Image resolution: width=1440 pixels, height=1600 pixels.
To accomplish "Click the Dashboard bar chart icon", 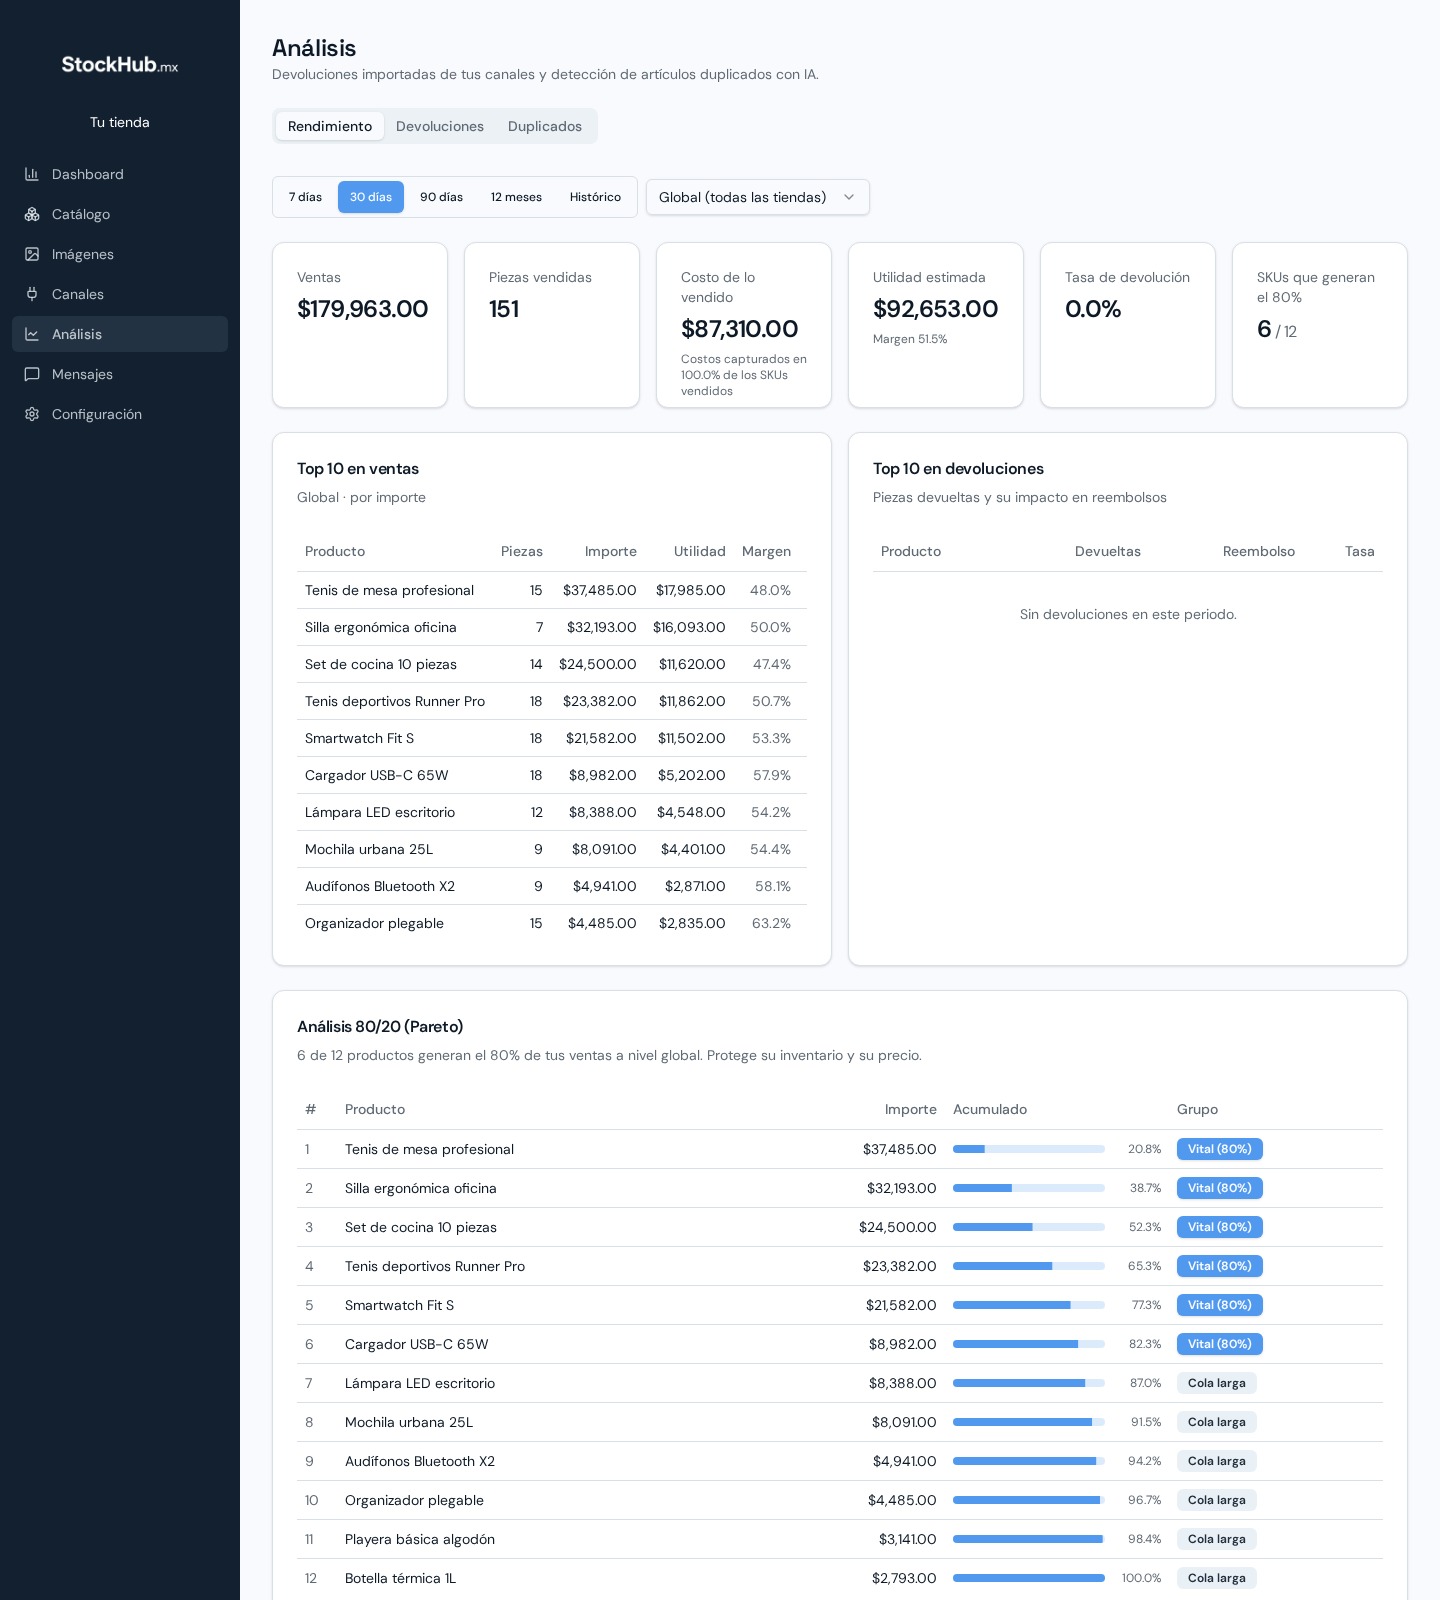I will pyautogui.click(x=32, y=174).
